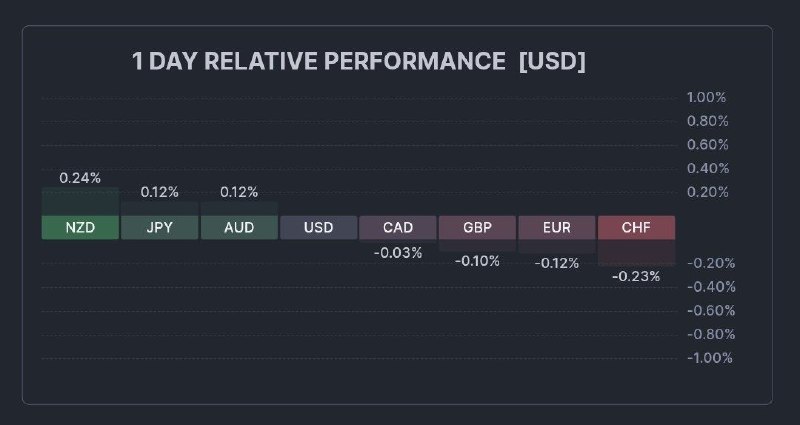Image resolution: width=800 pixels, height=425 pixels.
Task: Select the GBP currency tile
Action: [x=477, y=228]
